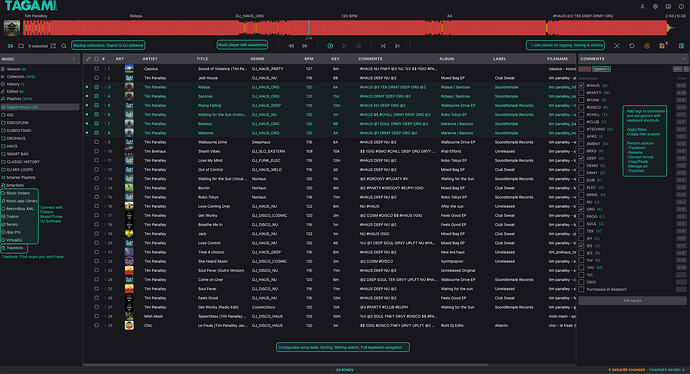Screen dimensions: 690x374
Task: Click the orange face icon with badge
Action: 662,46
